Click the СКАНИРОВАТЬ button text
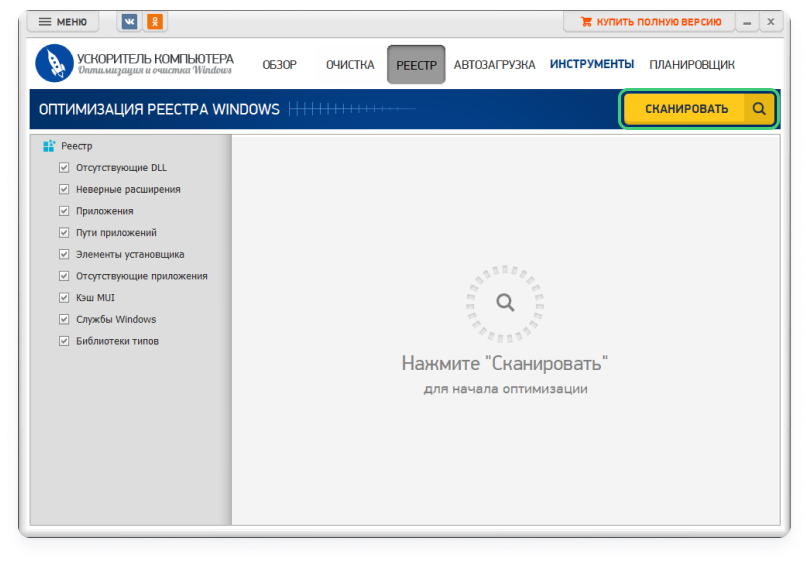This screenshot has width=809, height=564. click(686, 109)
